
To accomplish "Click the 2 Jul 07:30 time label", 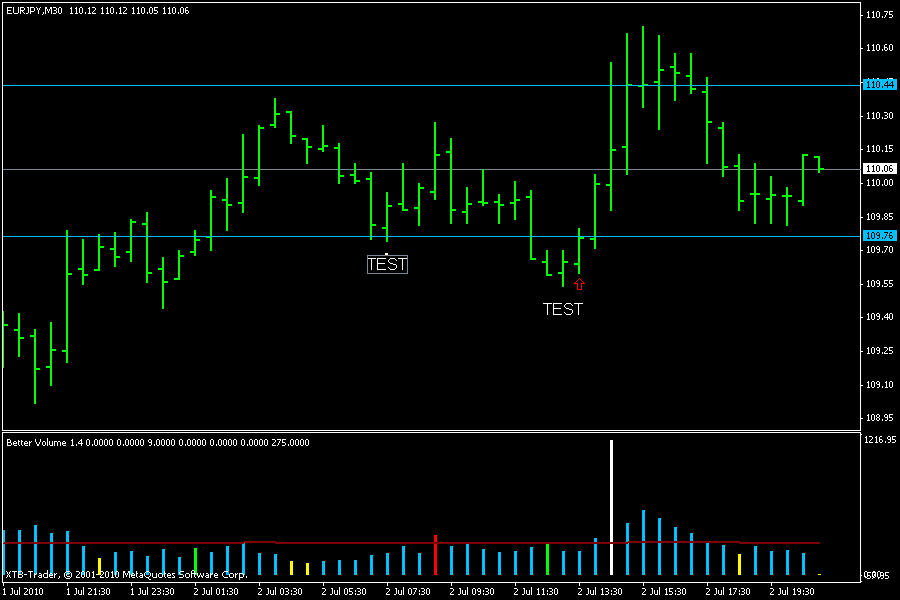I will (x=408, y=591).
